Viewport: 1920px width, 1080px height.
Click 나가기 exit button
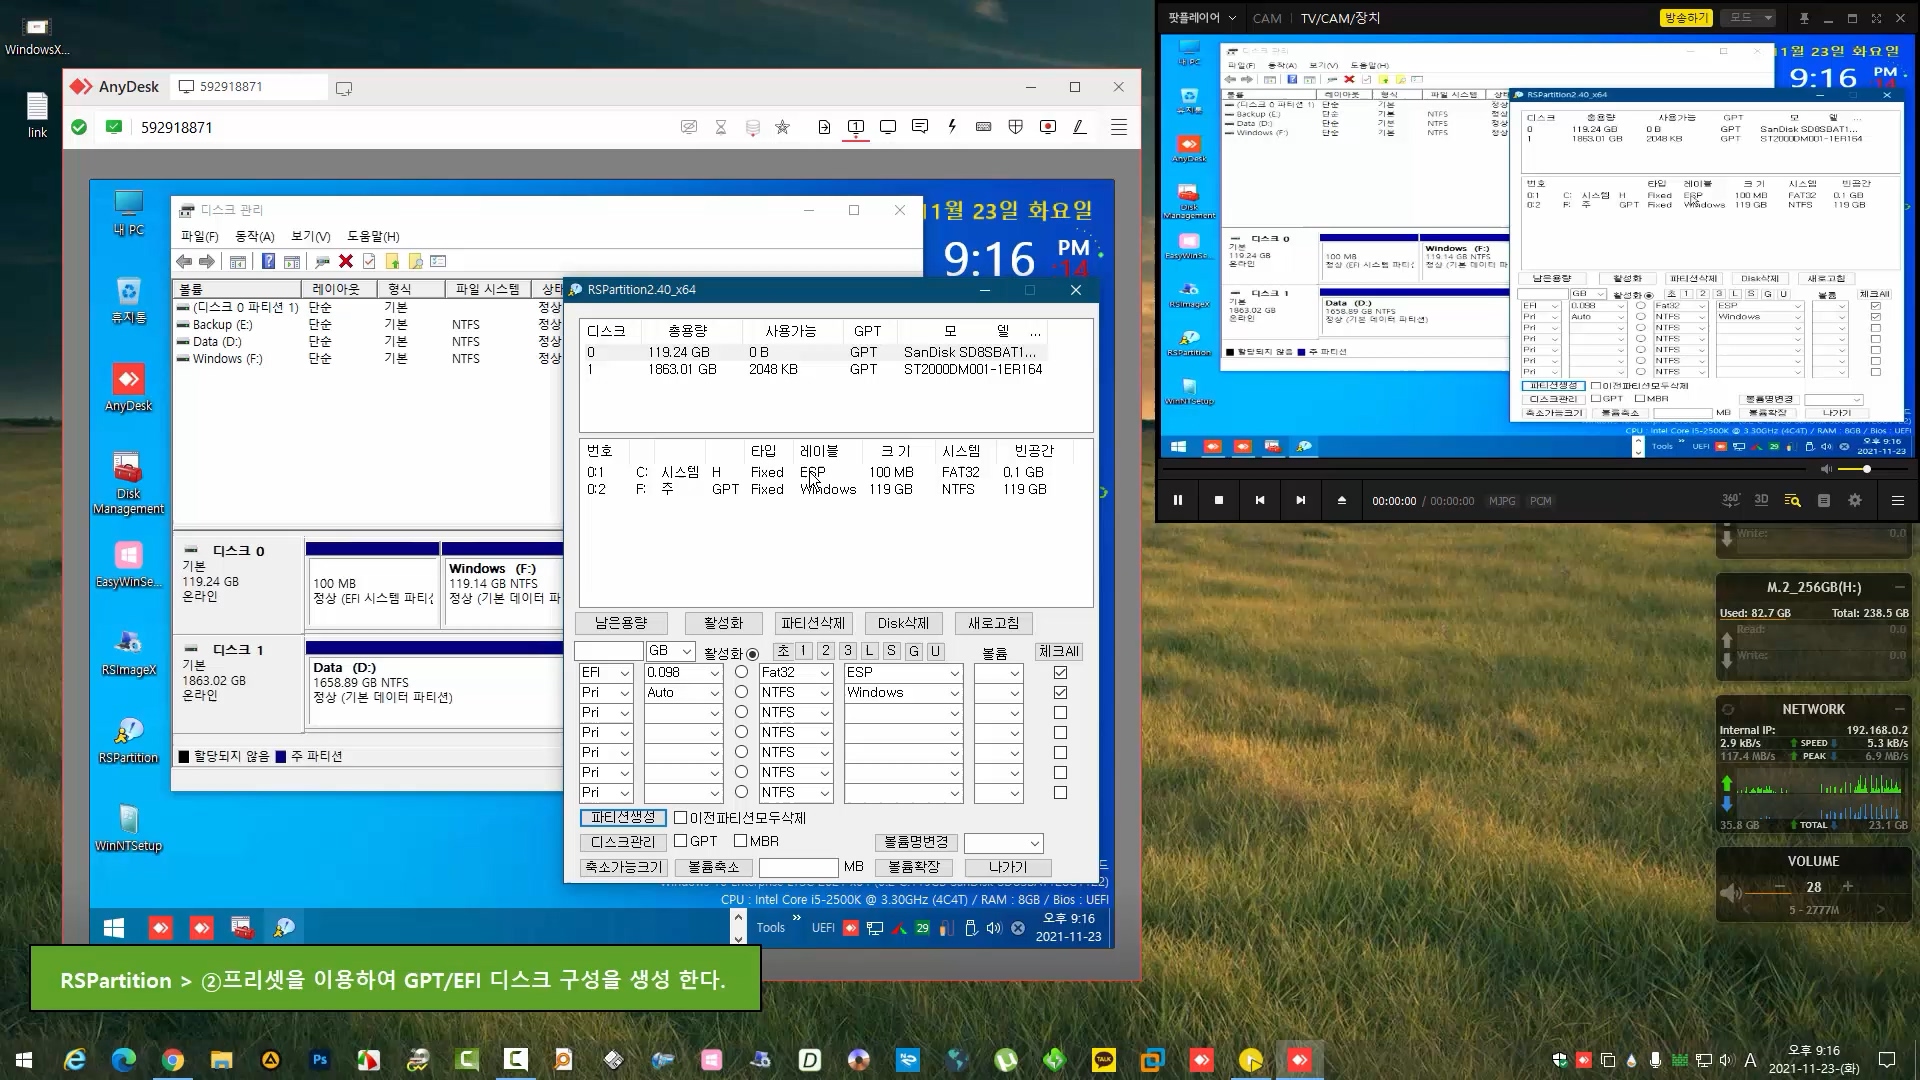(1007, 867)
